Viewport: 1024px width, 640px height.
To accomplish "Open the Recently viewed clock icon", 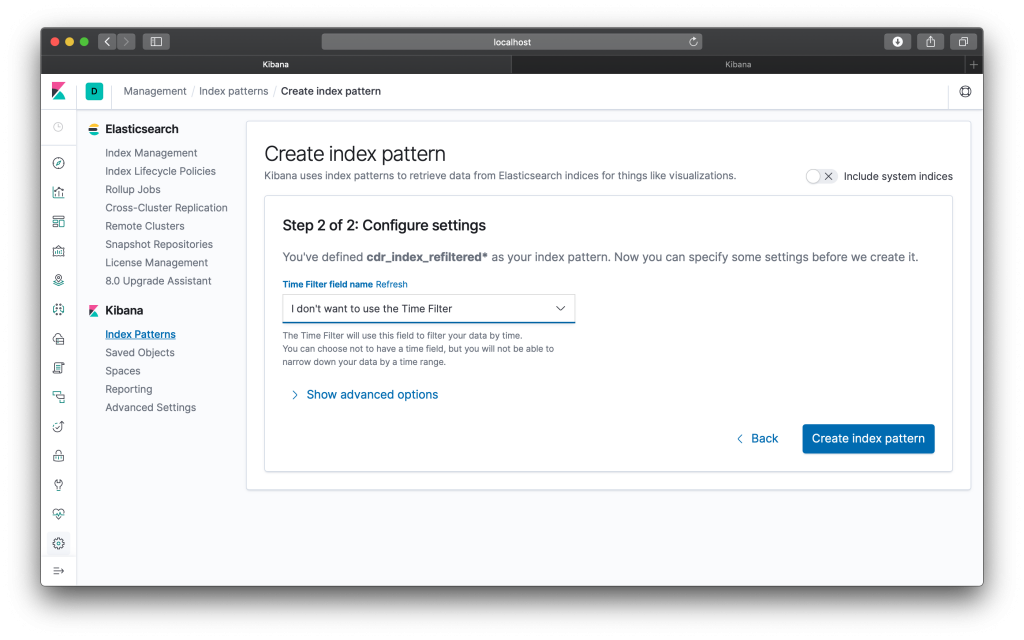I will pyautogui.click(x=59, y=127).
